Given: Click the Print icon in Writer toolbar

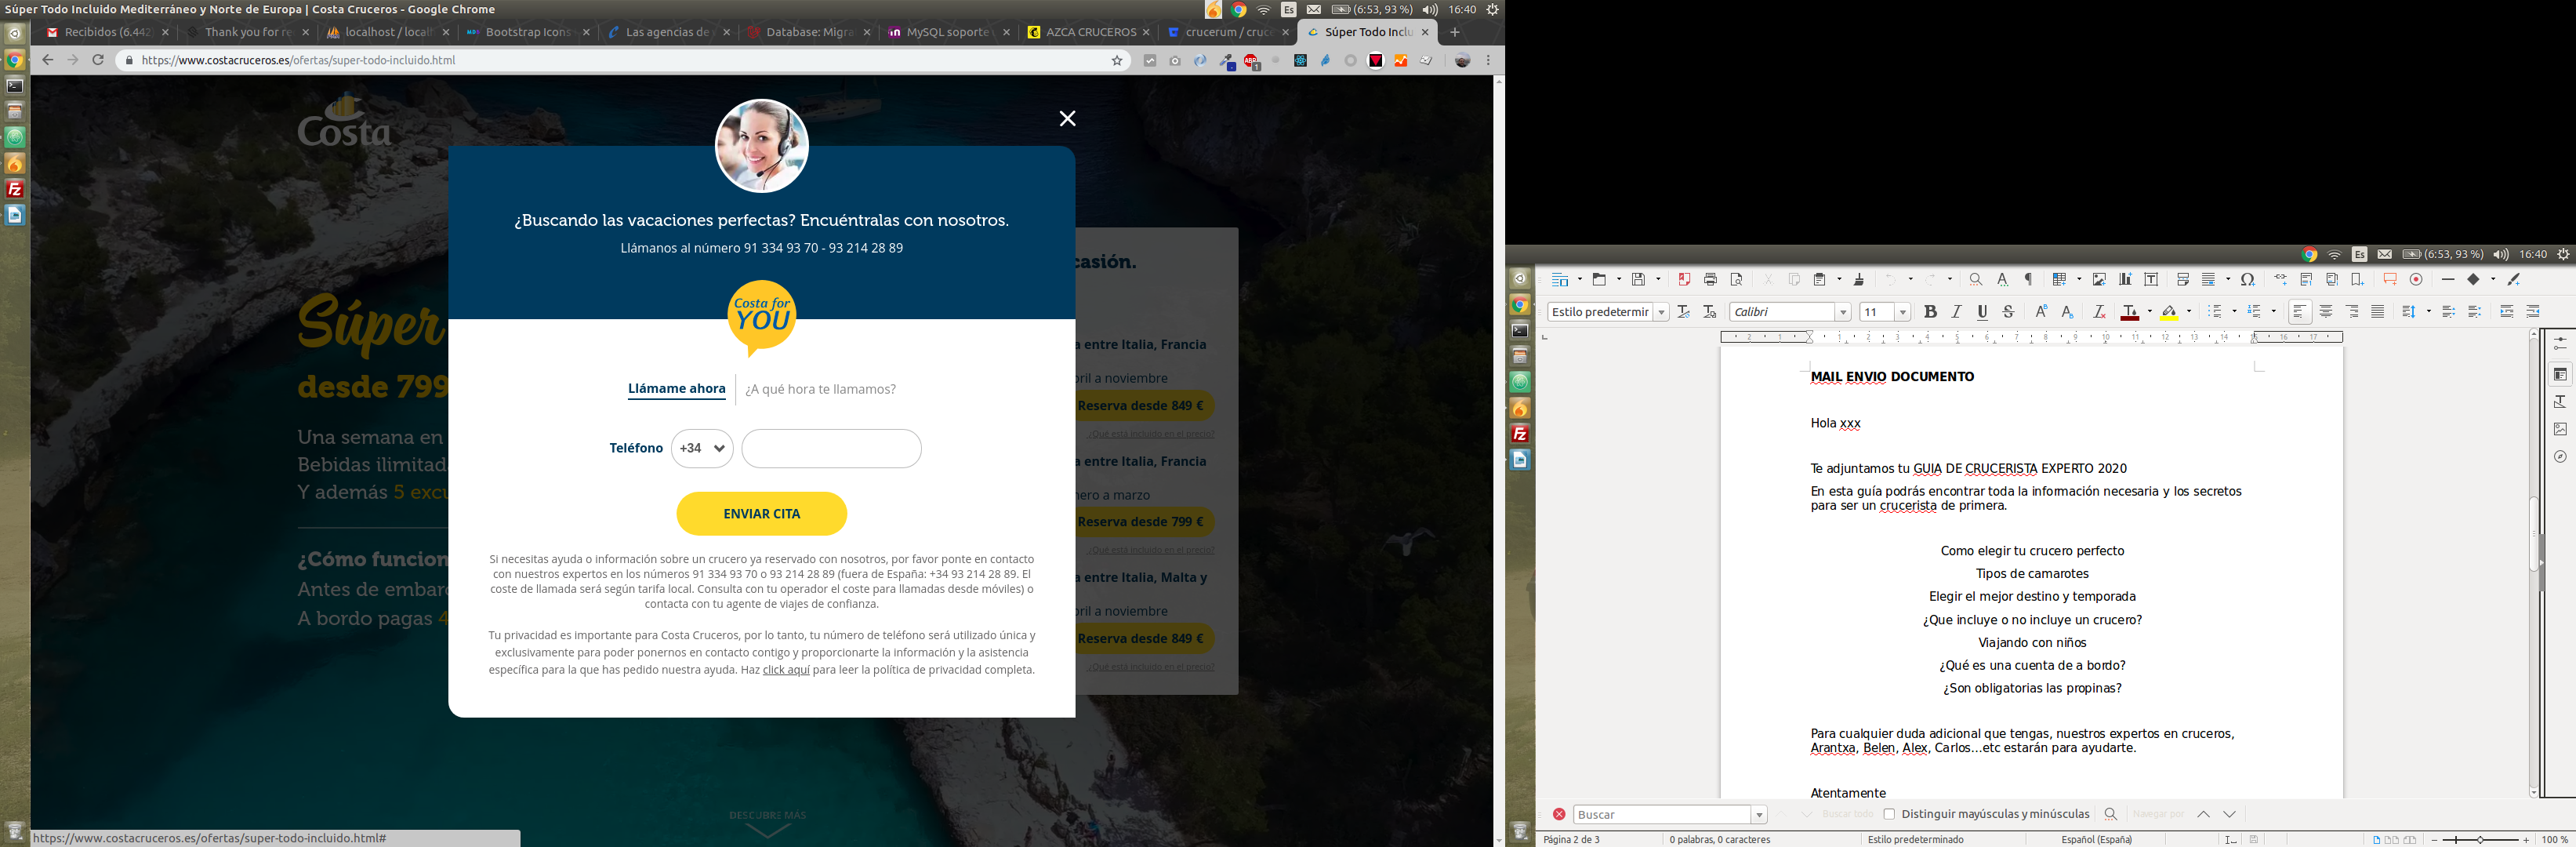Looking at the screenshot, I should point(1710,280).
